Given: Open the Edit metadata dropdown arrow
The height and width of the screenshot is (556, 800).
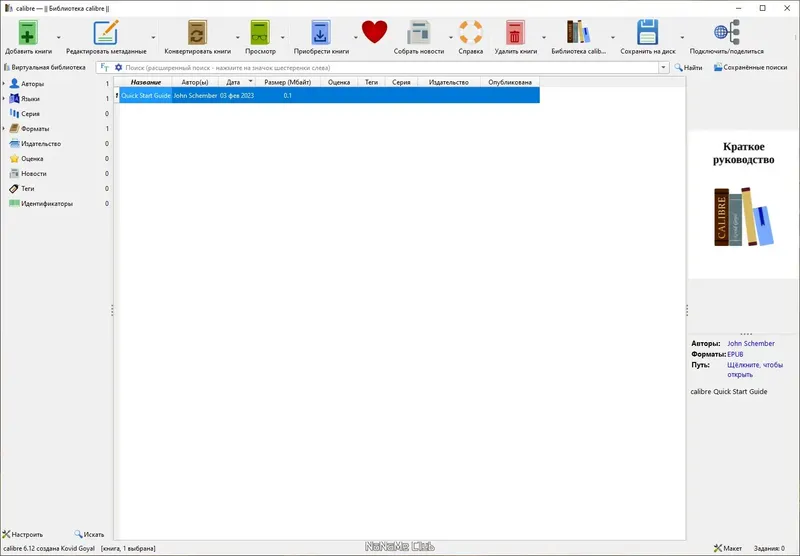Looking at the screenshot, I should (x=153, y=37).
